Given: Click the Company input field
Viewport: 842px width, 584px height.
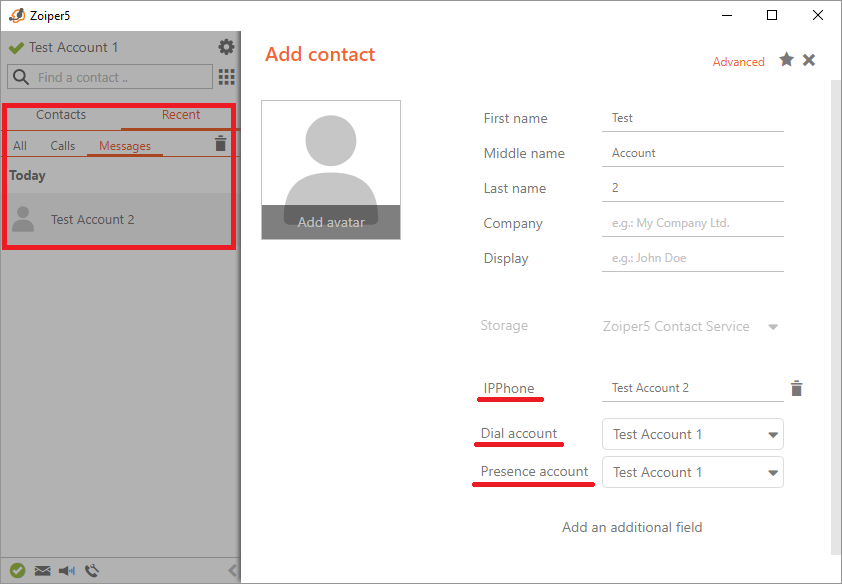Looking at the screenshot, I should tap(696, 224).
